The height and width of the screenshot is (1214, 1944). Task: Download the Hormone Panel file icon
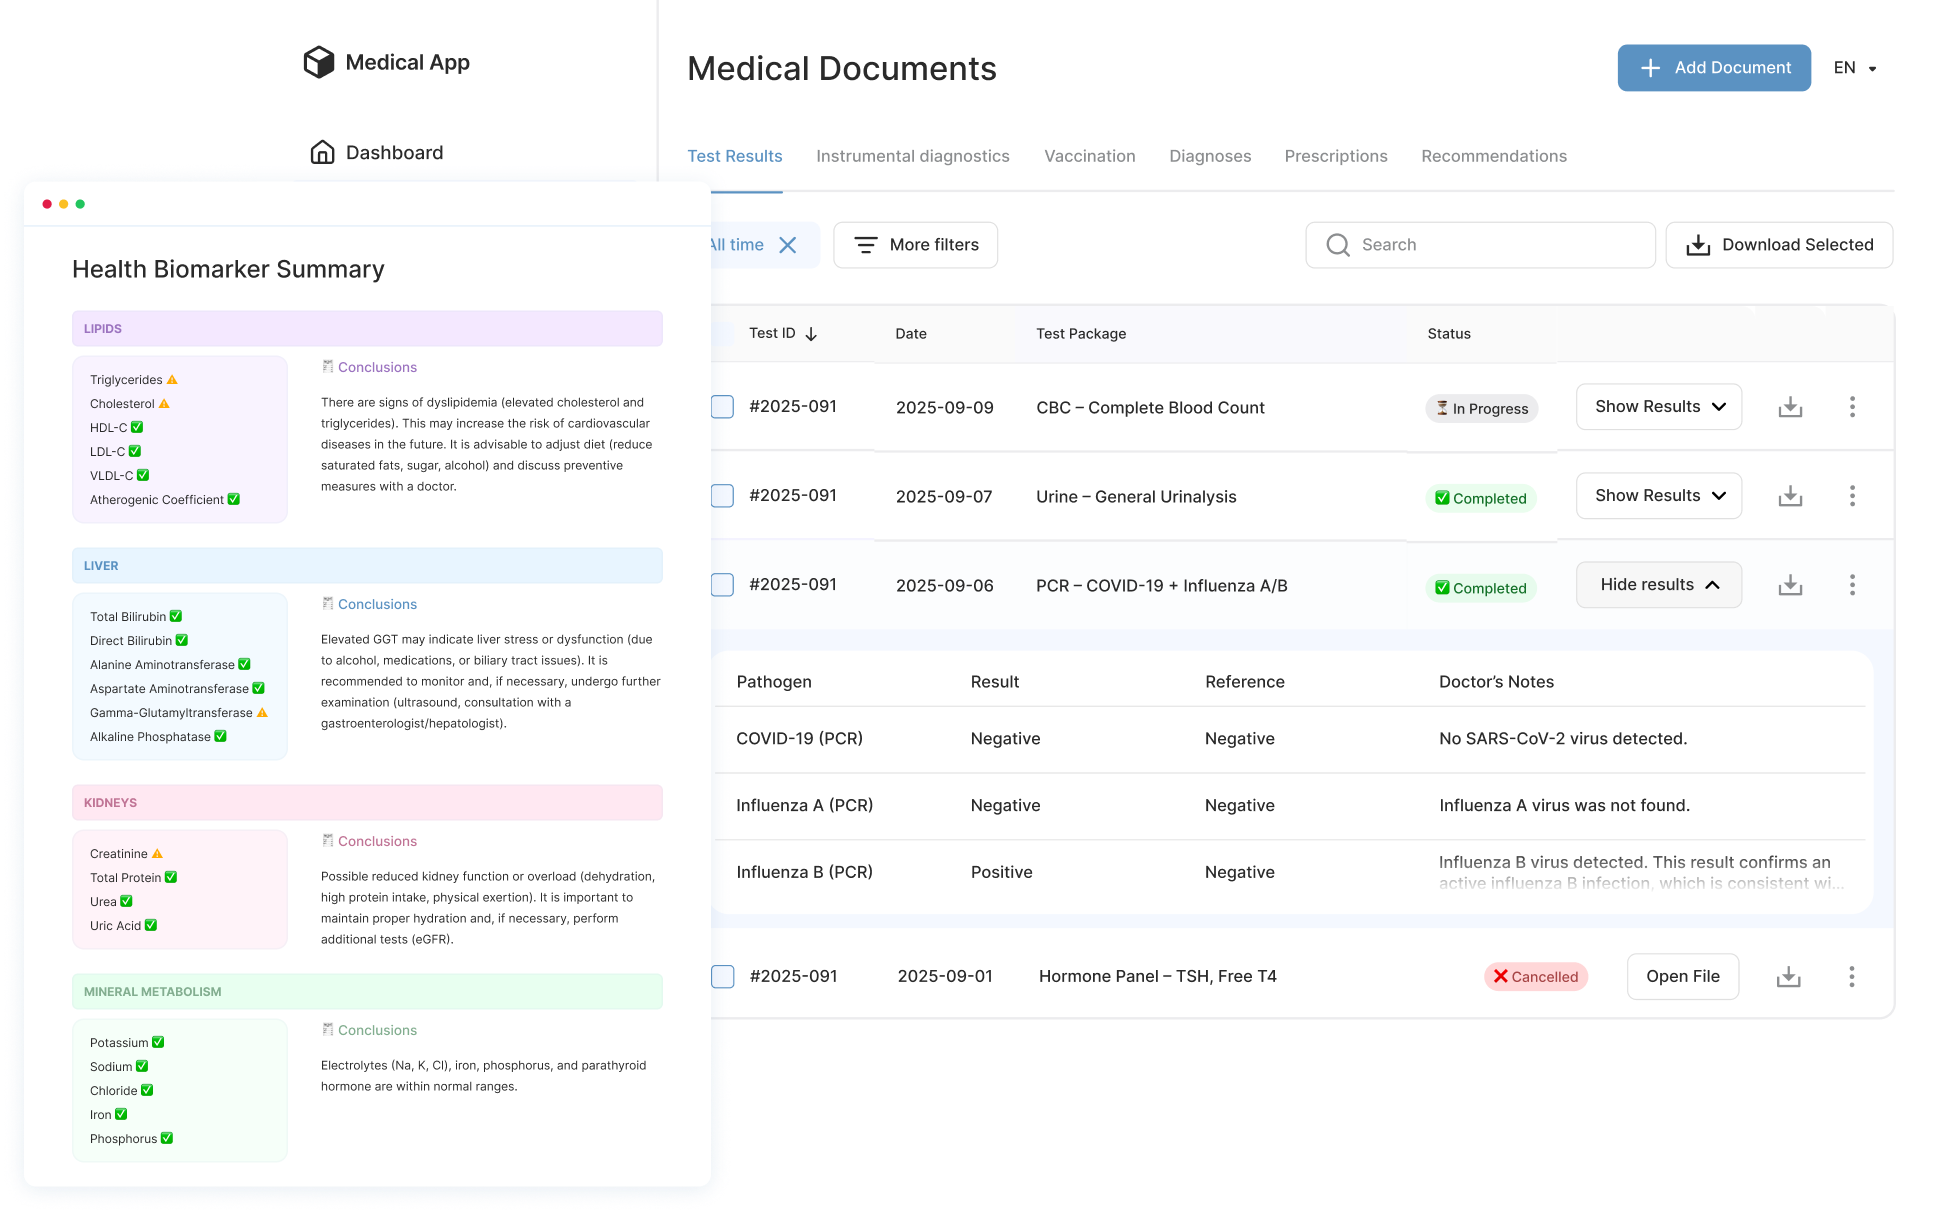1788,977
